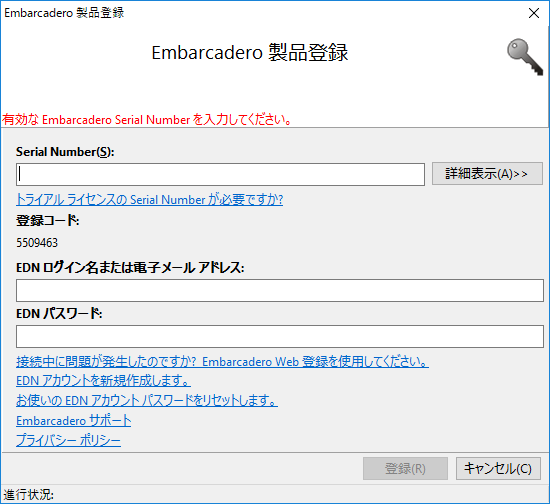Open the Embarcadero Web 登録 connection problem link
The image size is (550, 504).
point(222,362)
